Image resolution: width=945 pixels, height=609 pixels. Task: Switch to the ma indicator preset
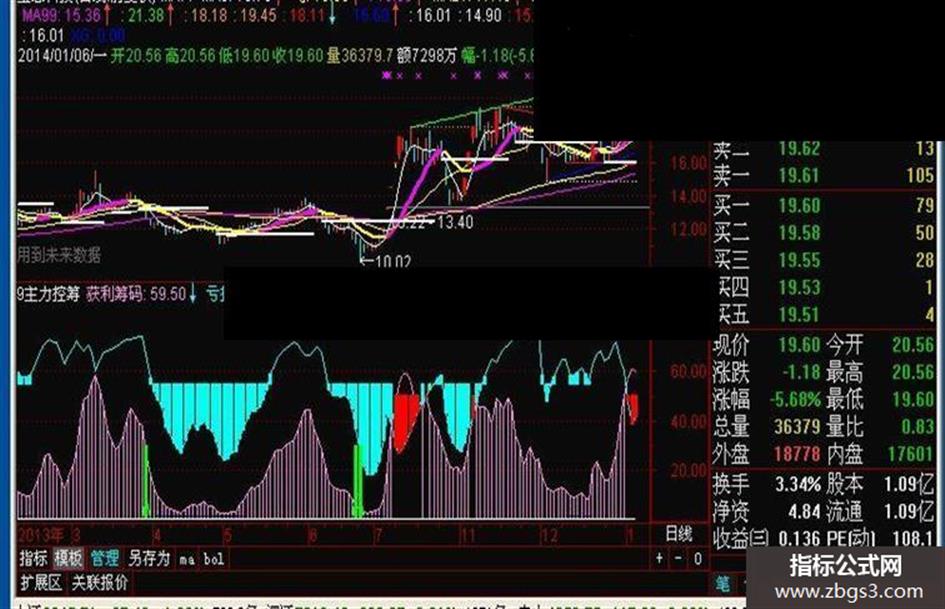click(x=187, y=560)
